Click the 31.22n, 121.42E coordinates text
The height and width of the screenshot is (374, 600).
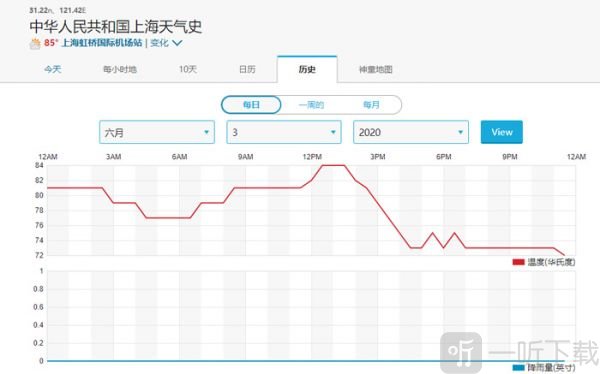[x=58, y=10]
